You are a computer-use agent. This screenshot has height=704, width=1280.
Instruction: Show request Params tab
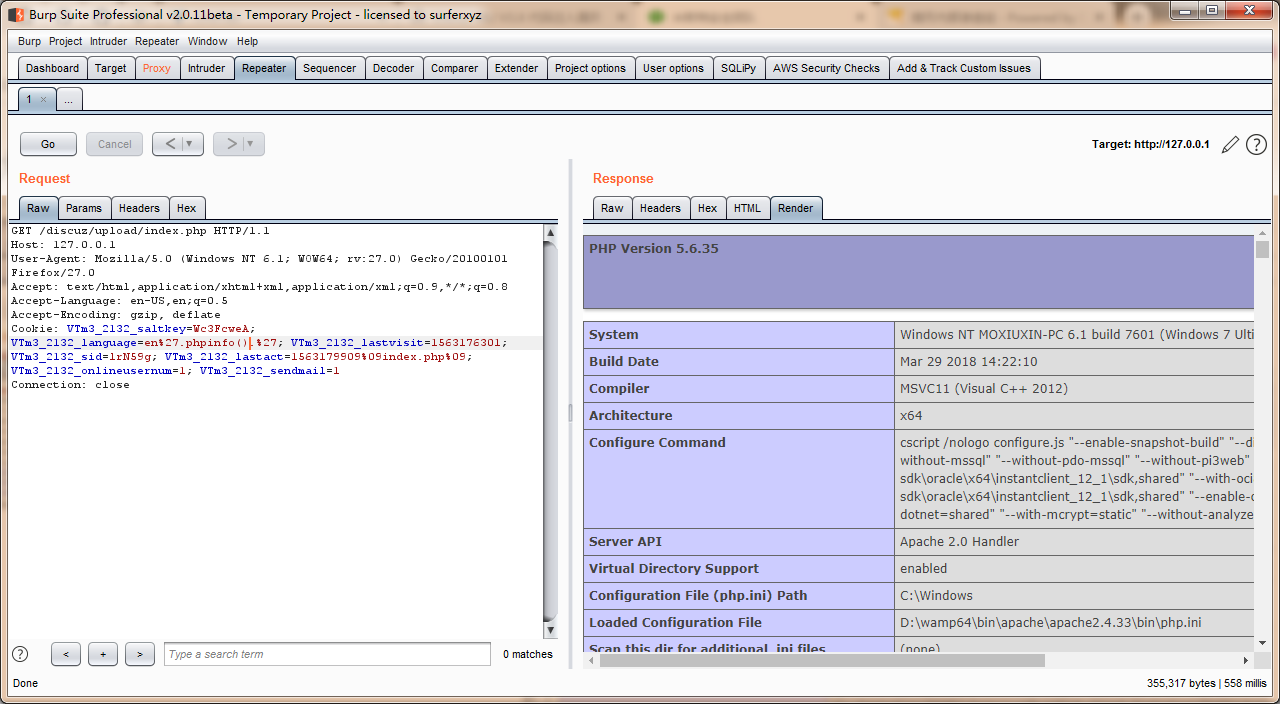[84, 208]
